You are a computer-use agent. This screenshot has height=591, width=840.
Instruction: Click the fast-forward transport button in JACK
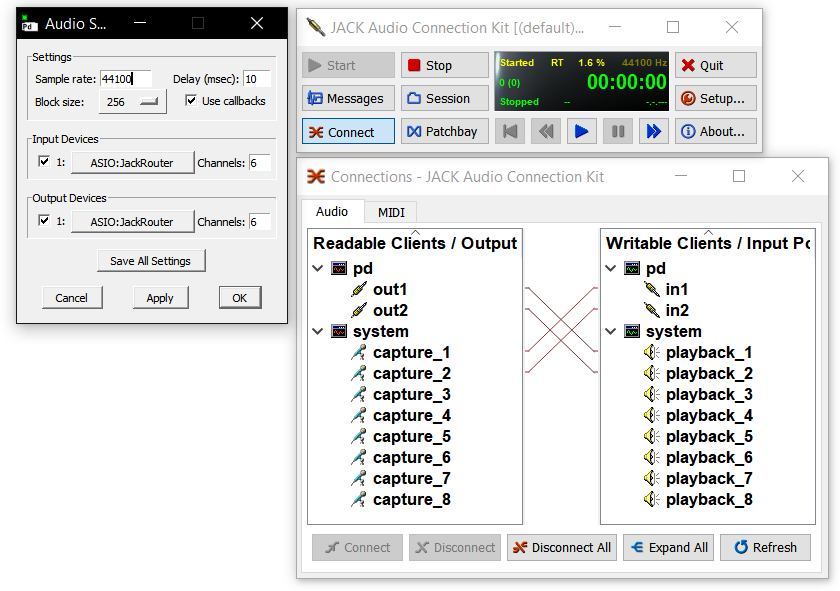[654, 131]
